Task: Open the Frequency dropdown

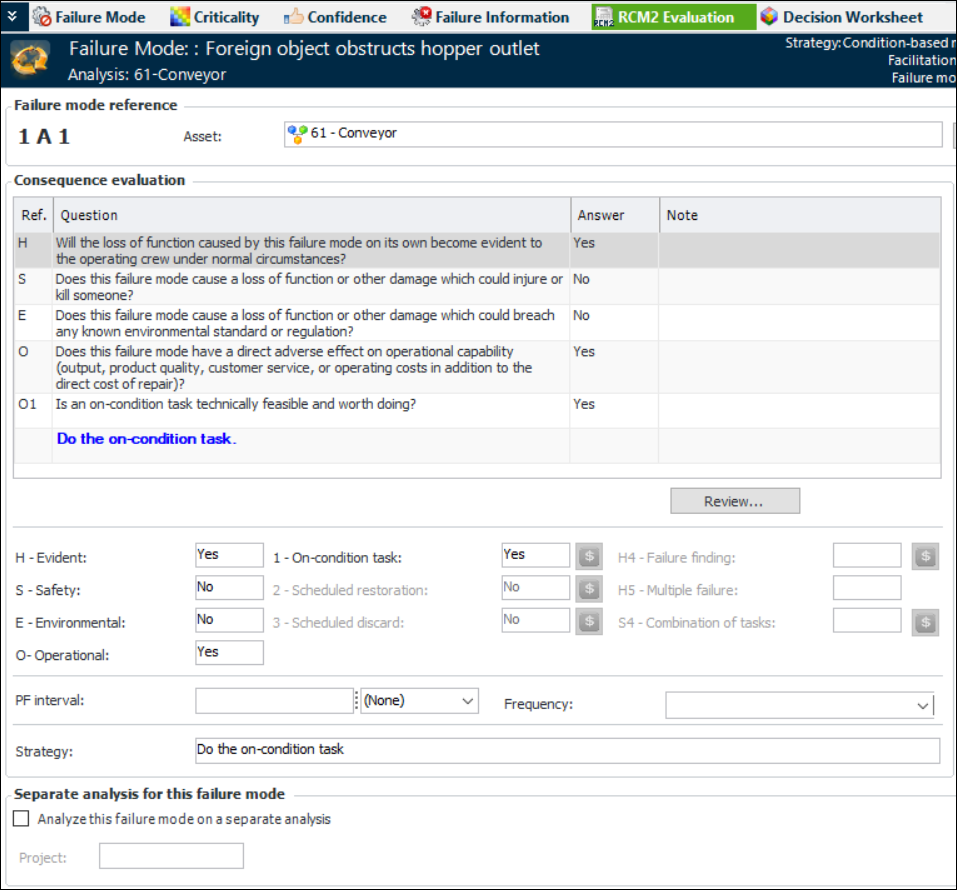Action: [x=800, y=705]
